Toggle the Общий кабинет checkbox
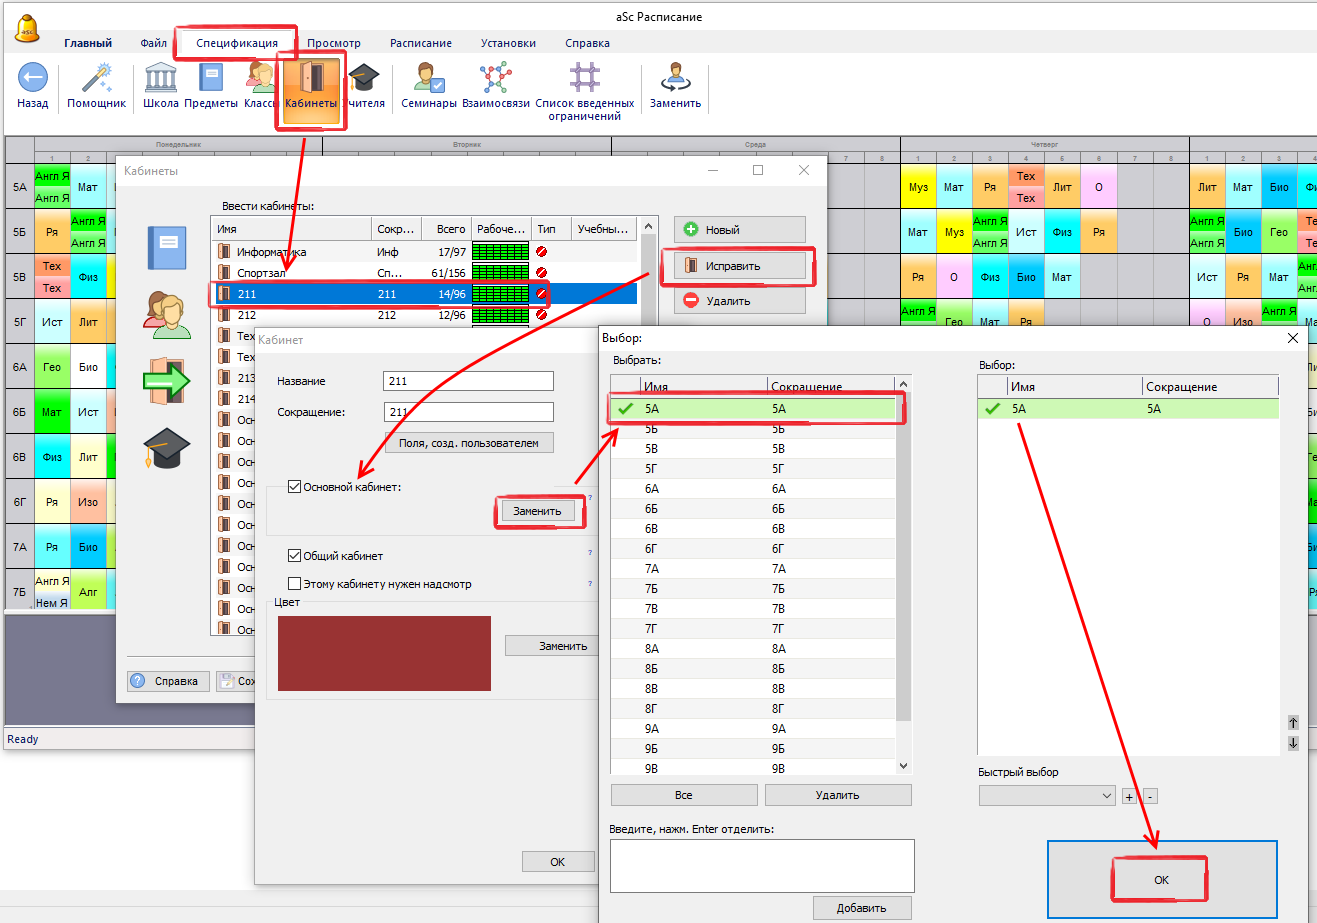Image resolution: width=1317 pixels, height=923 pixels. point(294,556)
